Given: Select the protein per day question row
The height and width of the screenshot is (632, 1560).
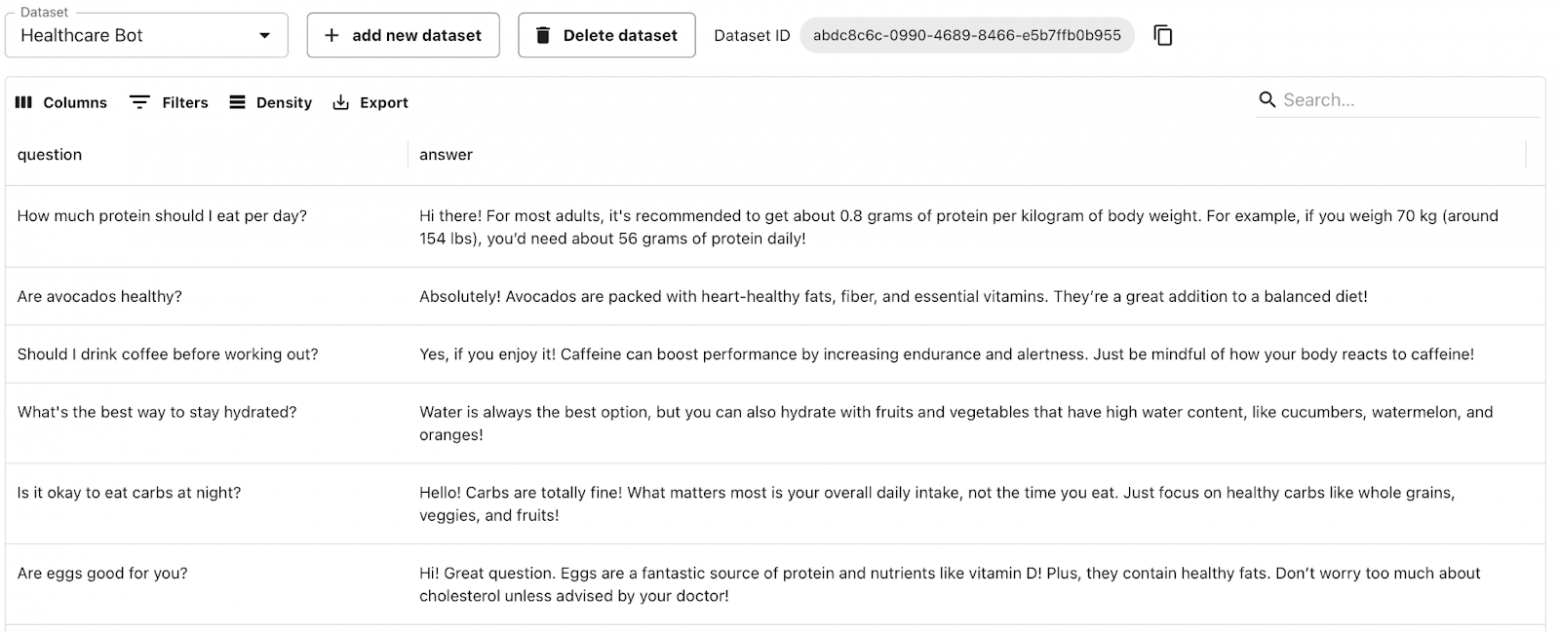Looking at the screenshot, I should (162, 216).
